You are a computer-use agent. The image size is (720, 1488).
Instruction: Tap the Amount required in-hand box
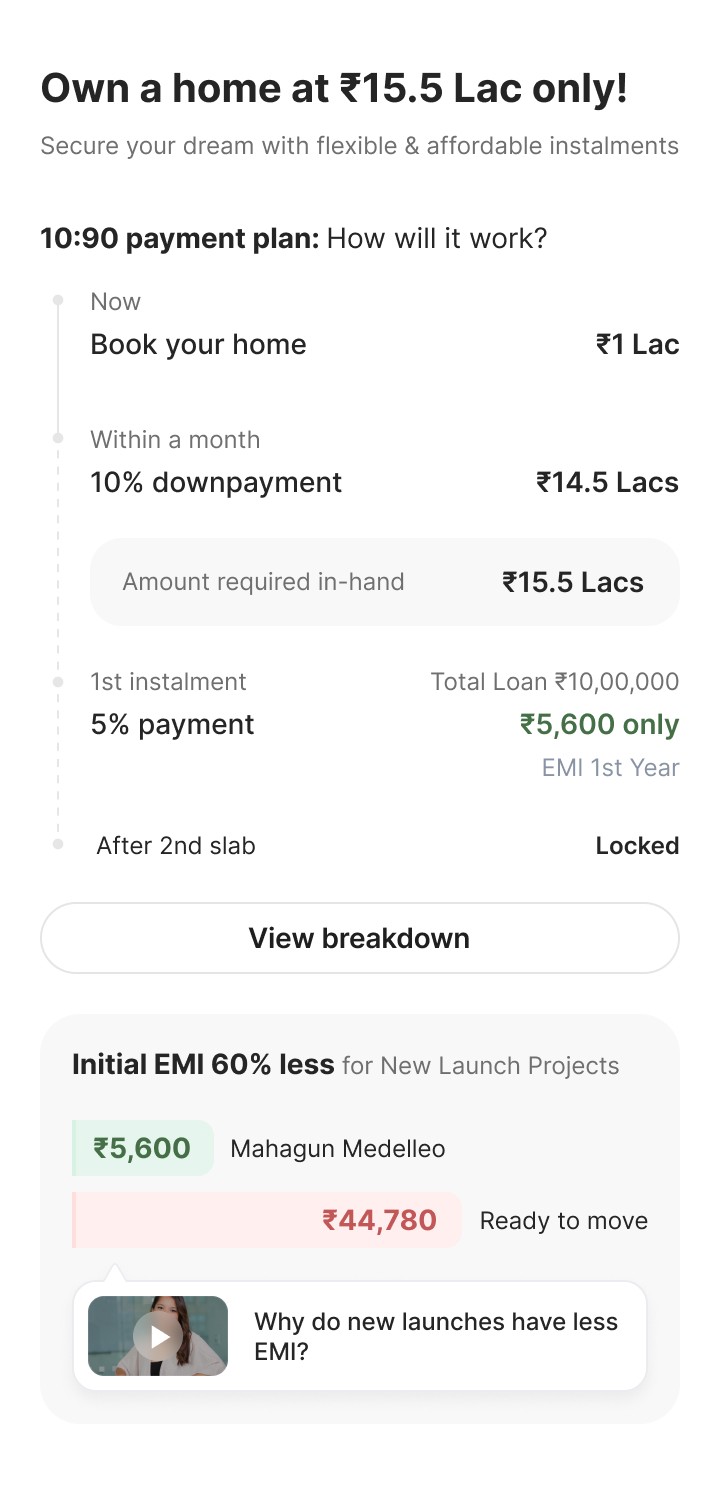tap(384, 582)
